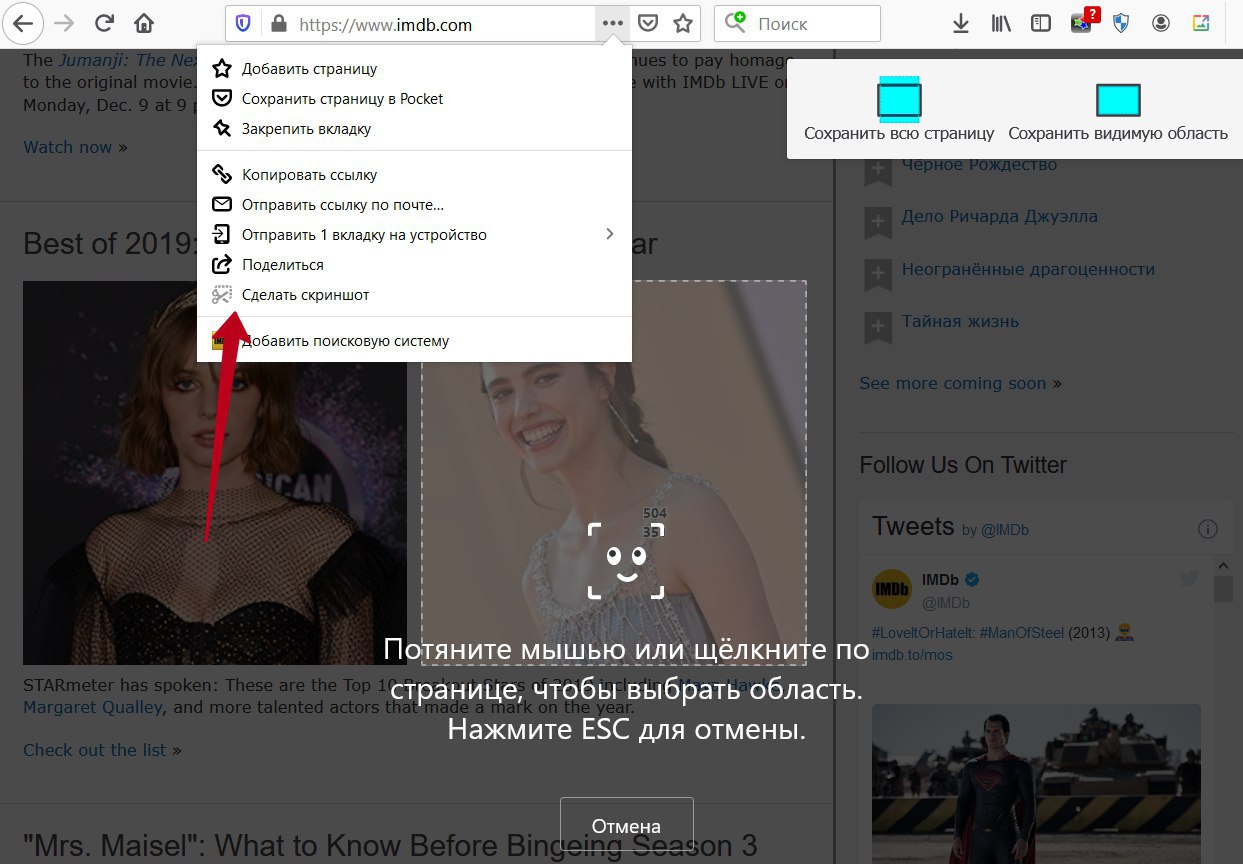Image resolution: width=1243 pixels, height=864 pixels.
Task: Add Неогранённые драгоценности to watchlist ribbon
Action: 877,274
